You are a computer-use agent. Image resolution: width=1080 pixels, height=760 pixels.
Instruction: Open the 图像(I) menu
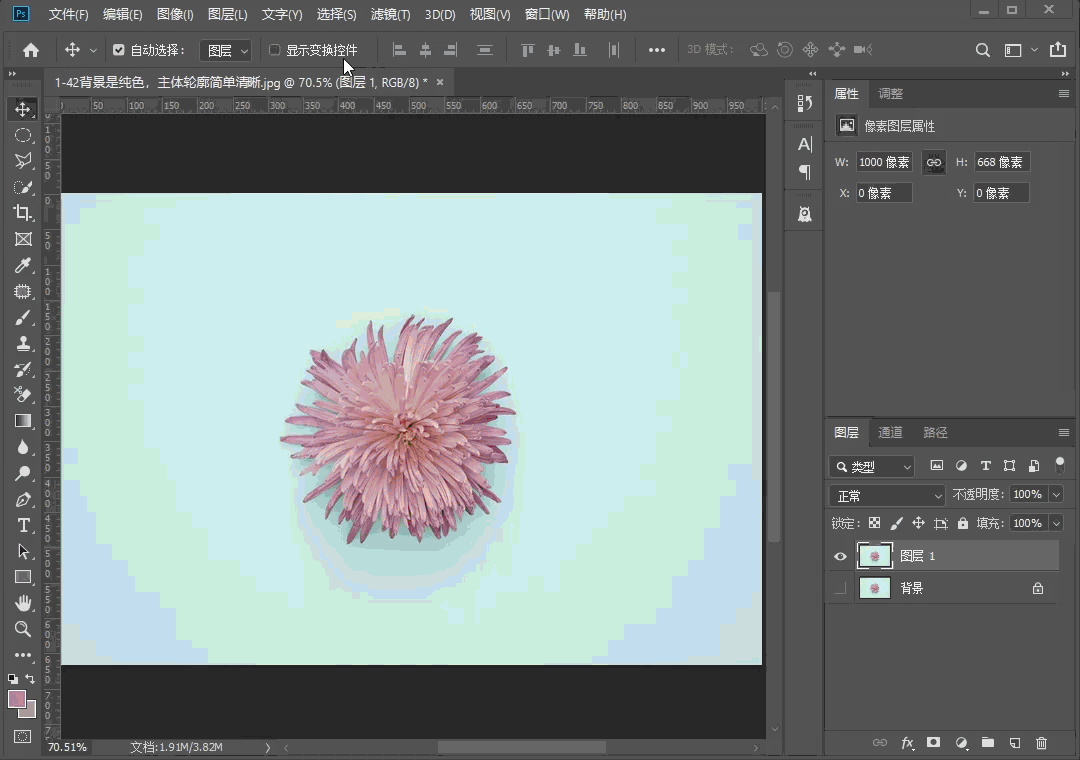coord(175,14)
